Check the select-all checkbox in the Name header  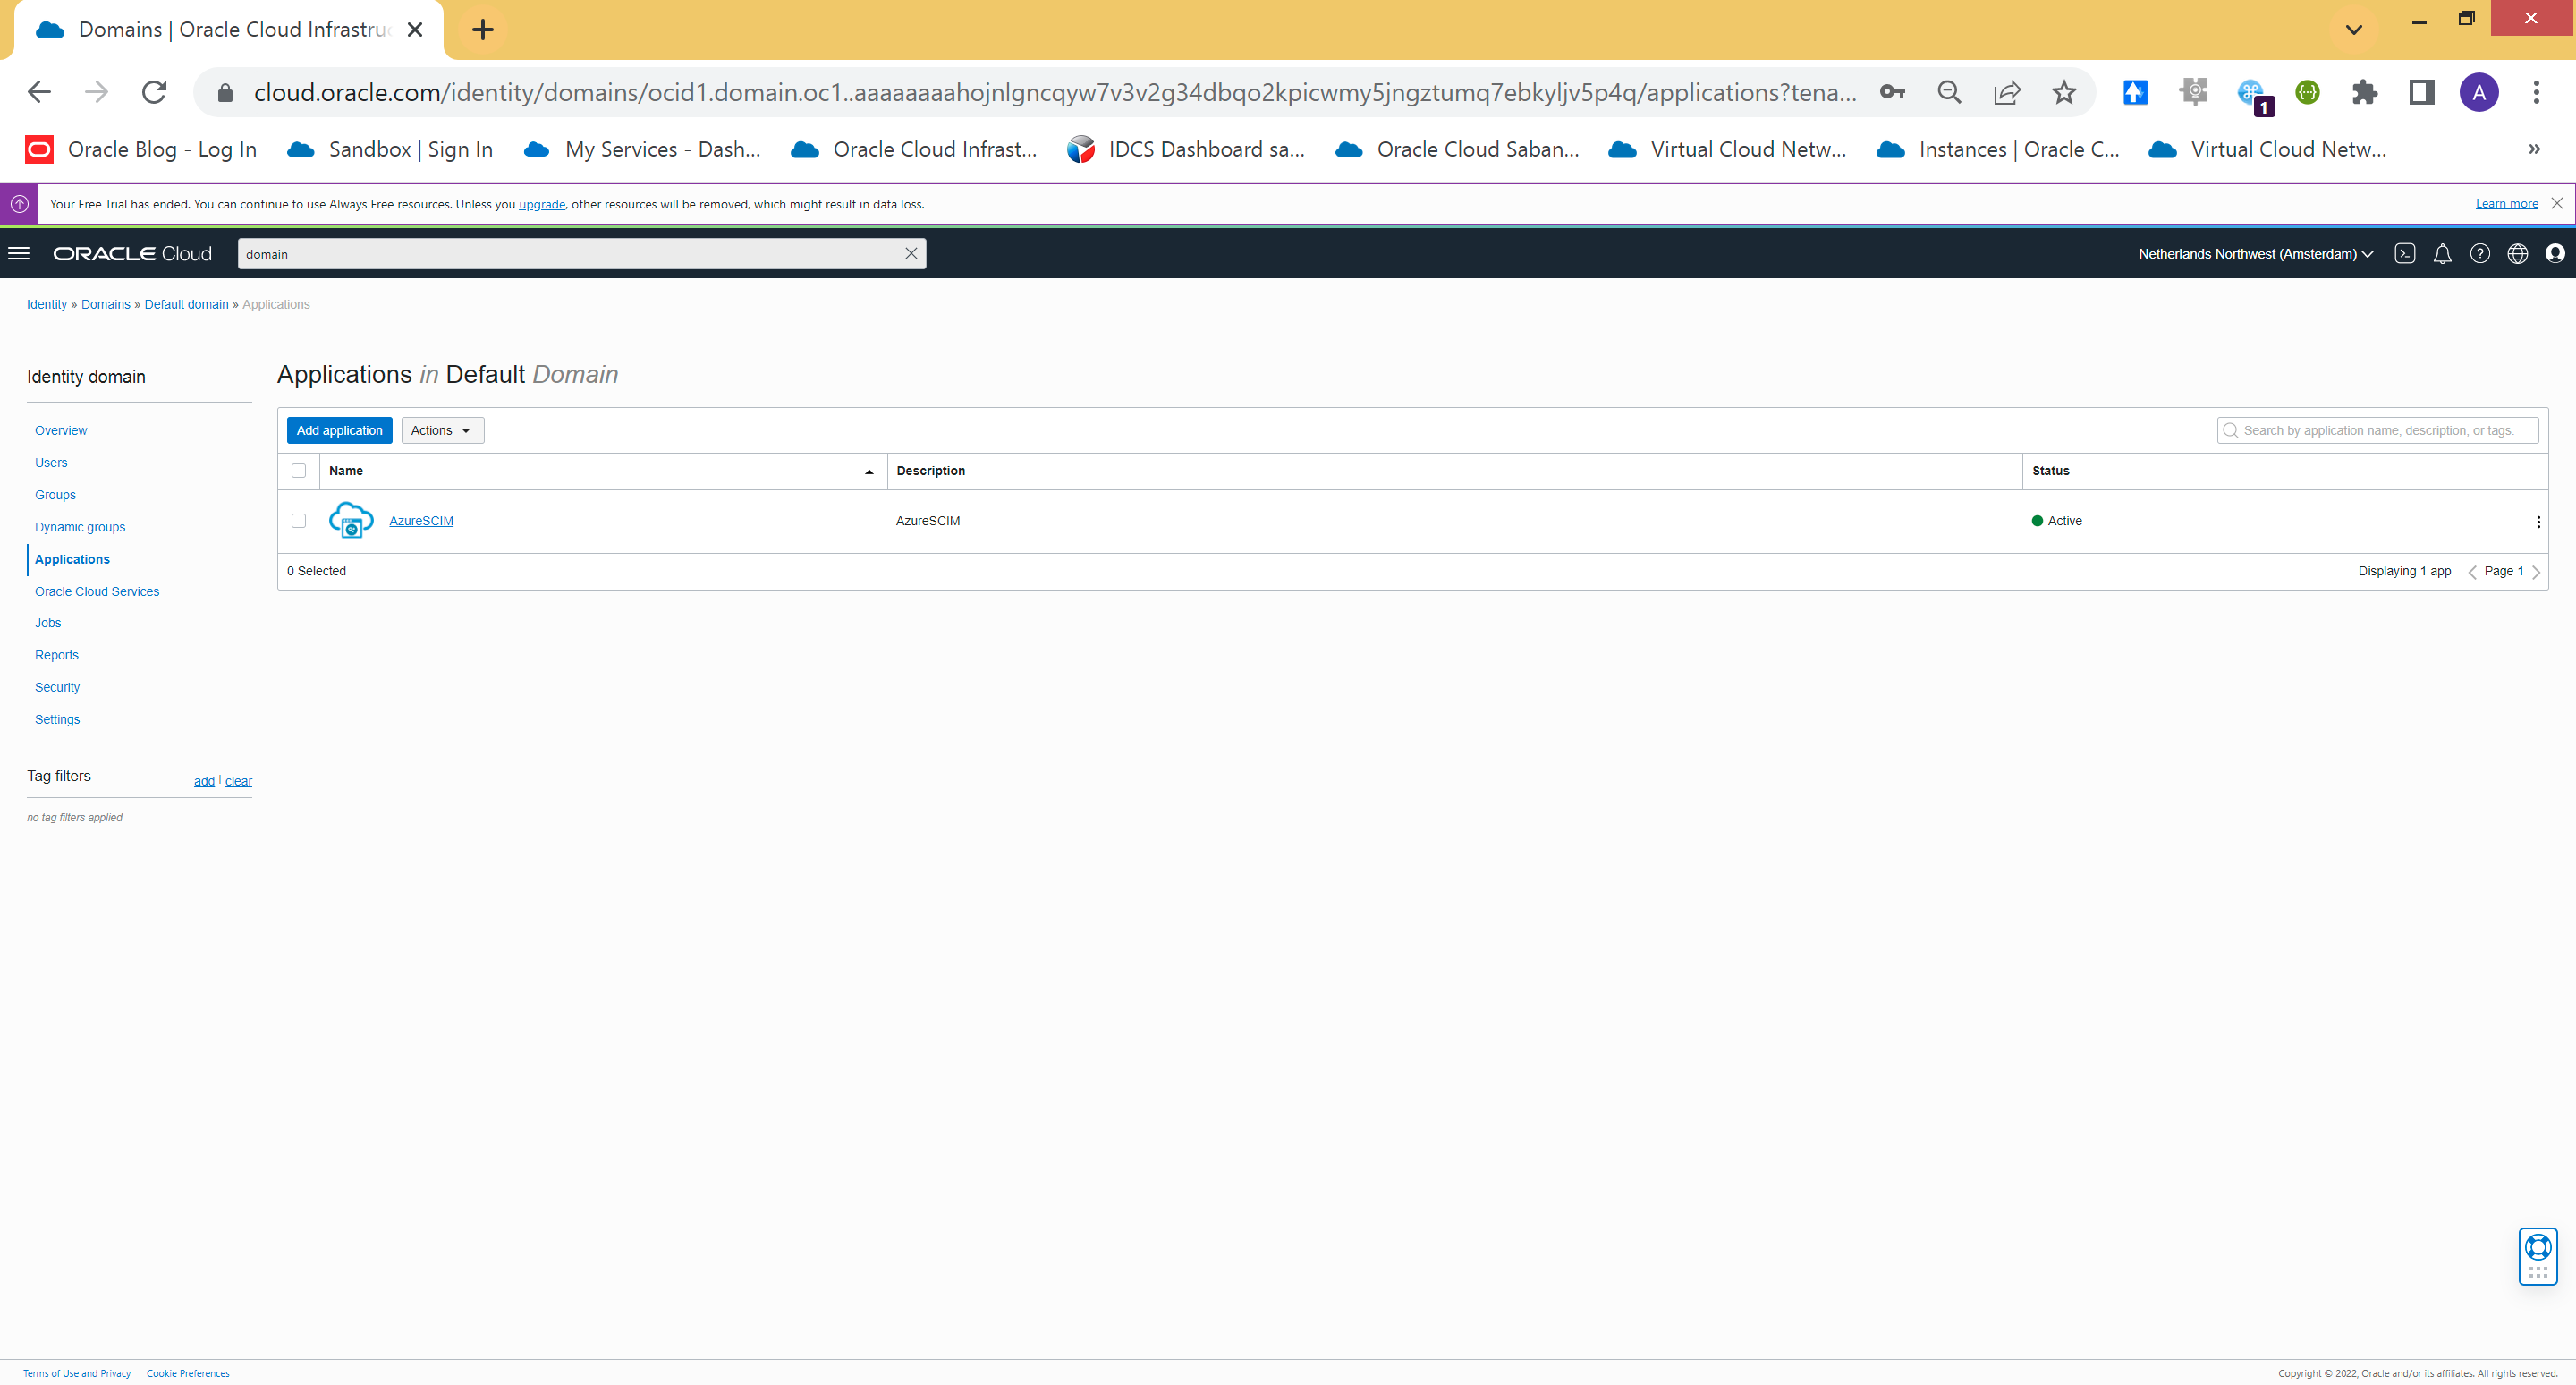(x=299, y=470)
